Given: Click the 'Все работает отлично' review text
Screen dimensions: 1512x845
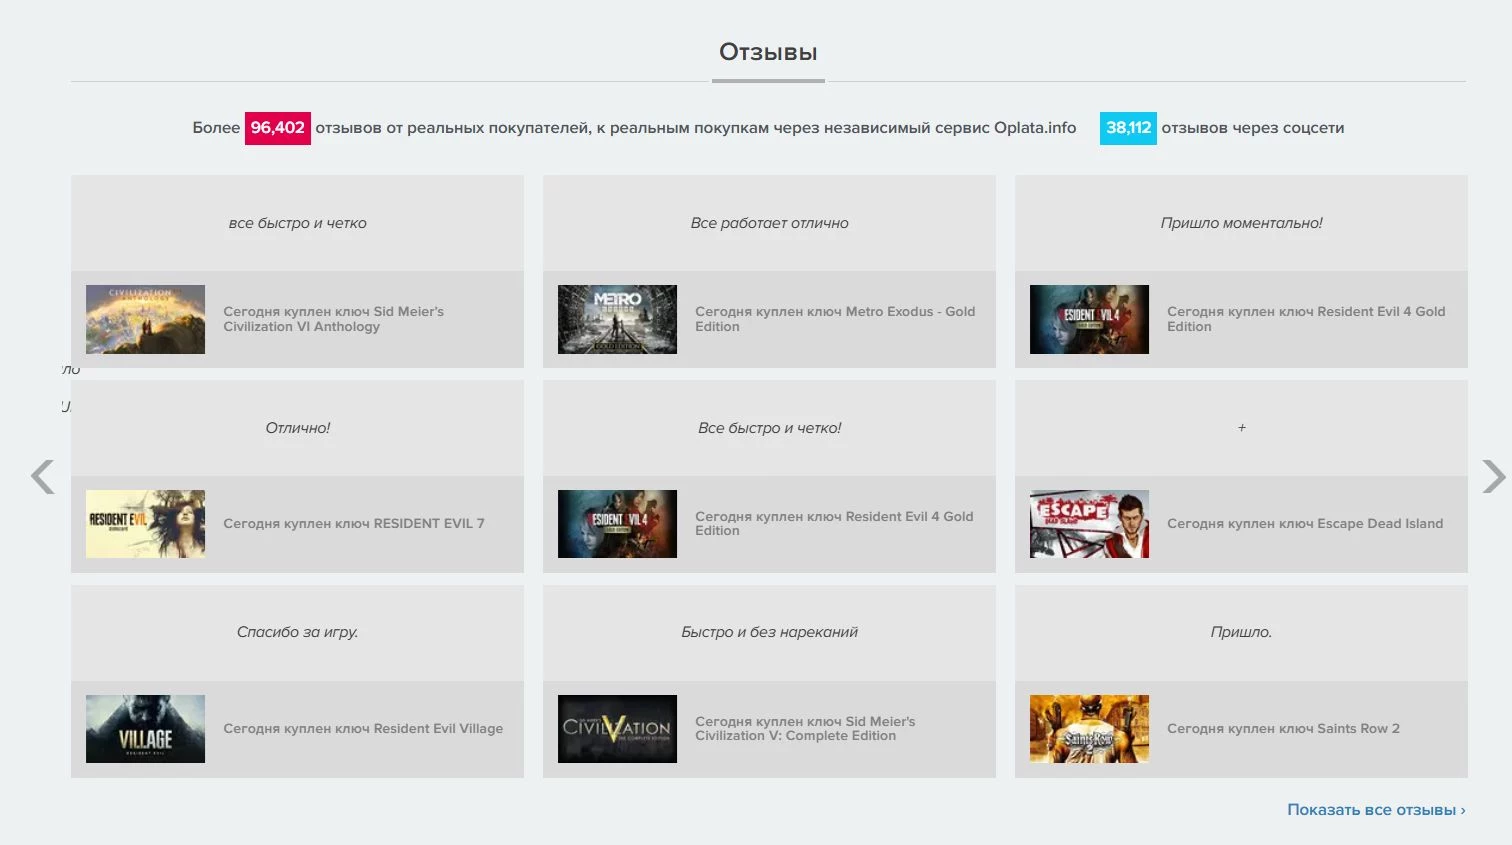Looking at the screenshot, I should 769,223.
